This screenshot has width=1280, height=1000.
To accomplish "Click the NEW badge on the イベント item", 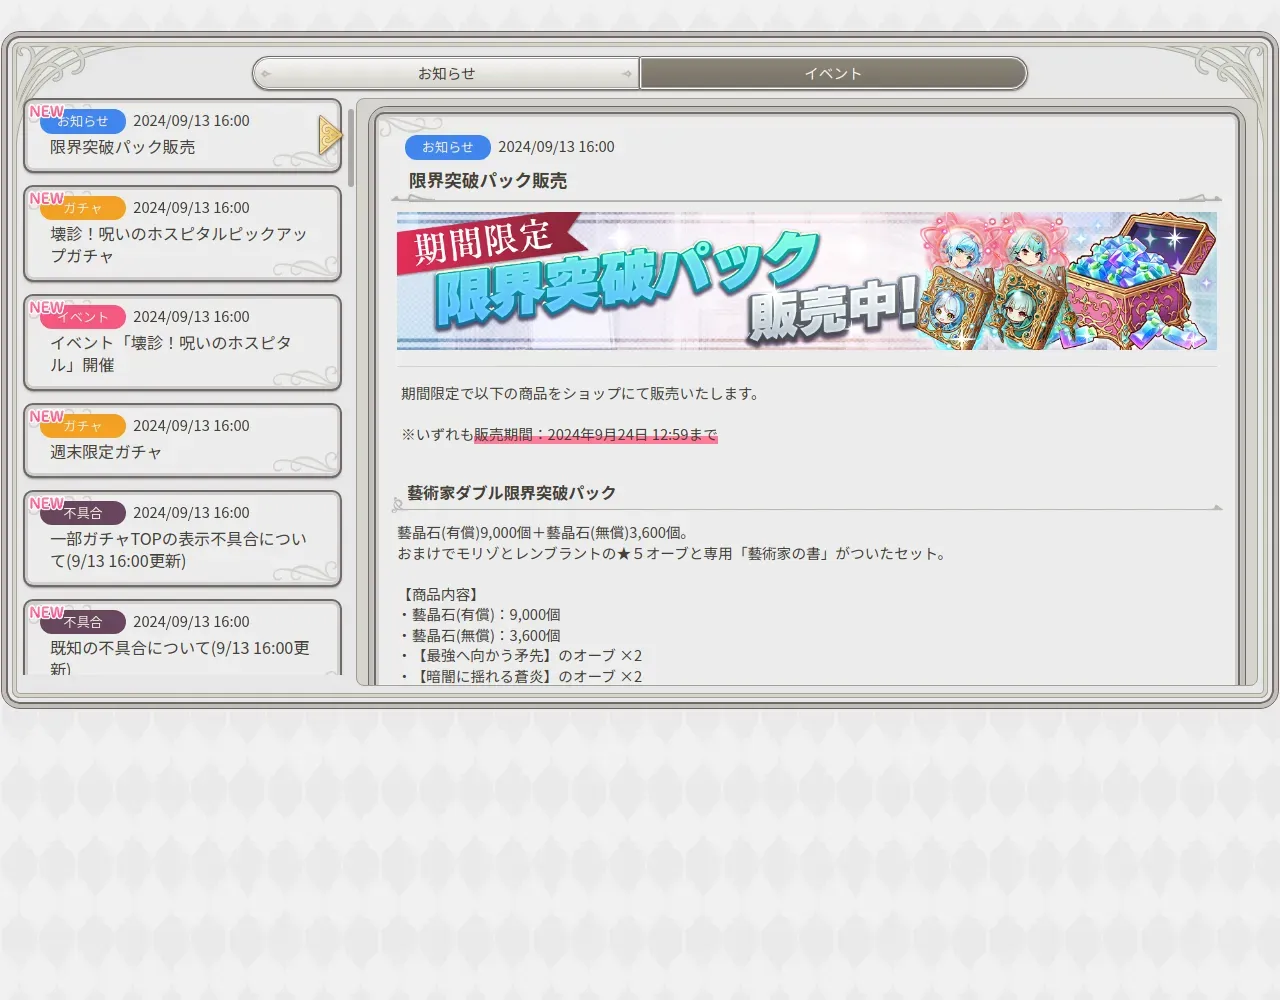I will pos(46,307).
